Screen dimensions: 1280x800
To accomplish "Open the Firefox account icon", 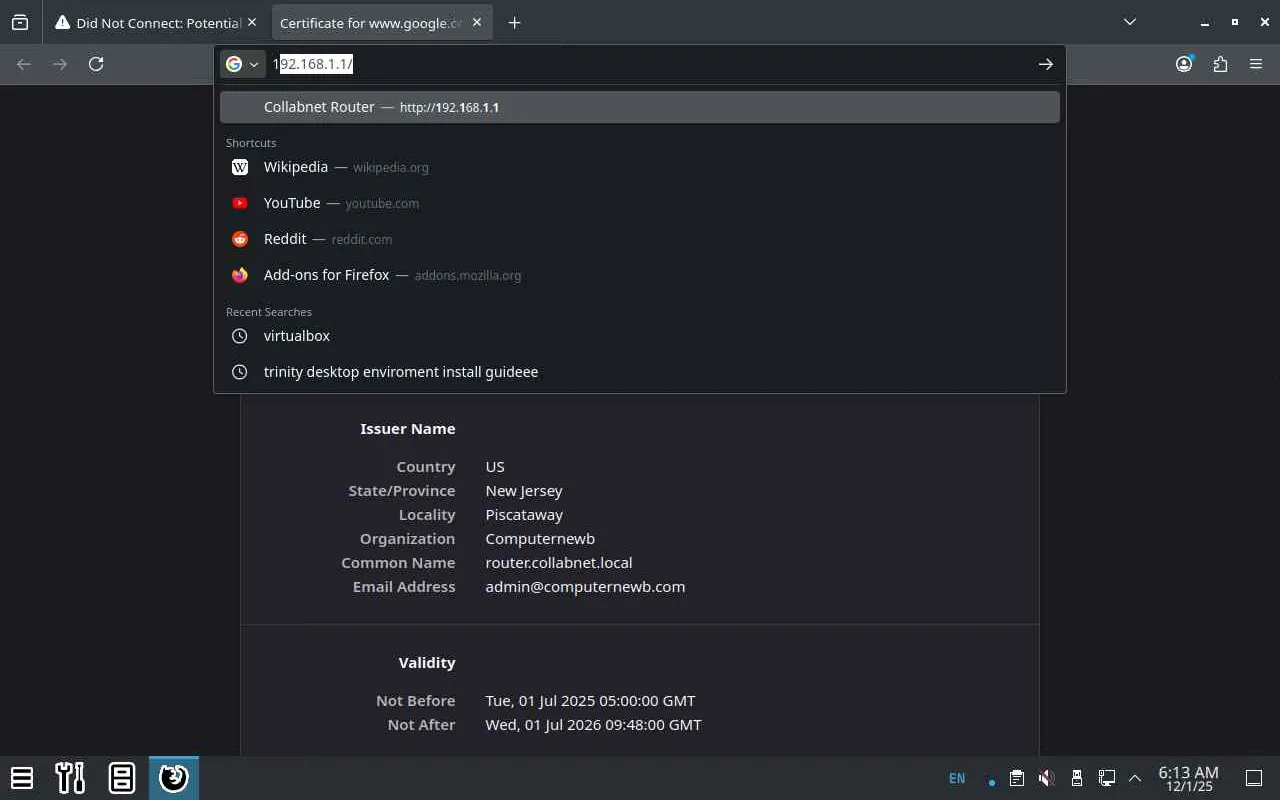I will pyautogui.click(x=1184, y=64).
